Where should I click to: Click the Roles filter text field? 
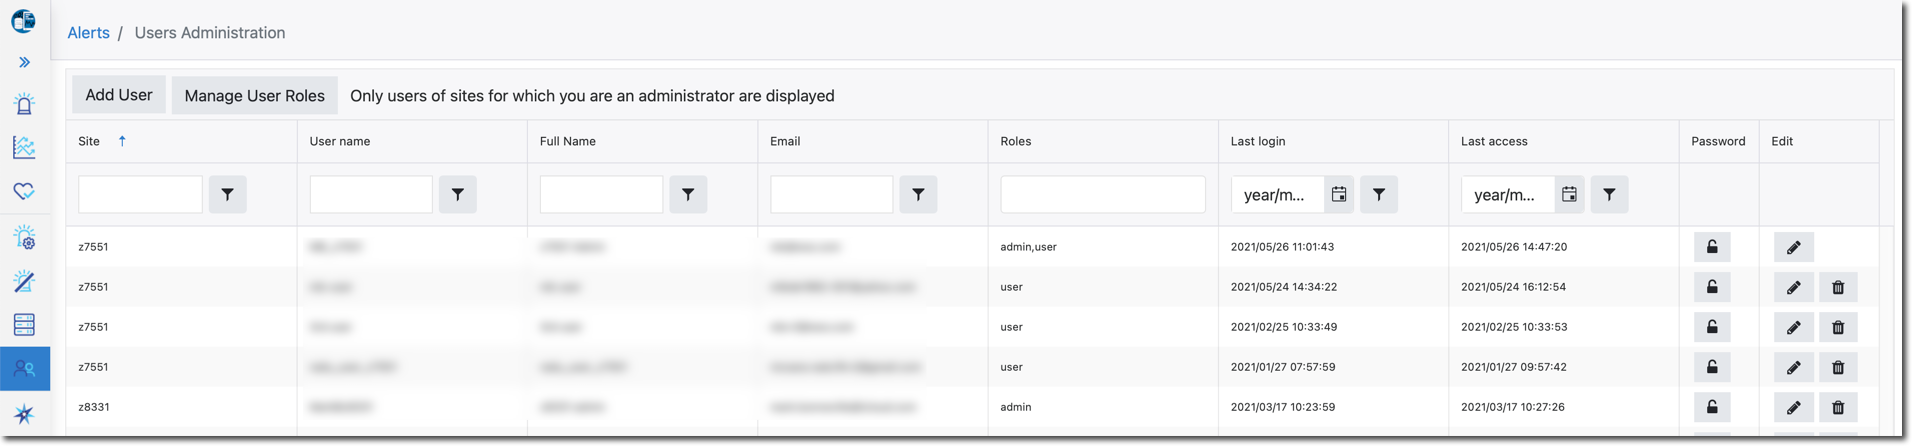tap(1102, 194)
